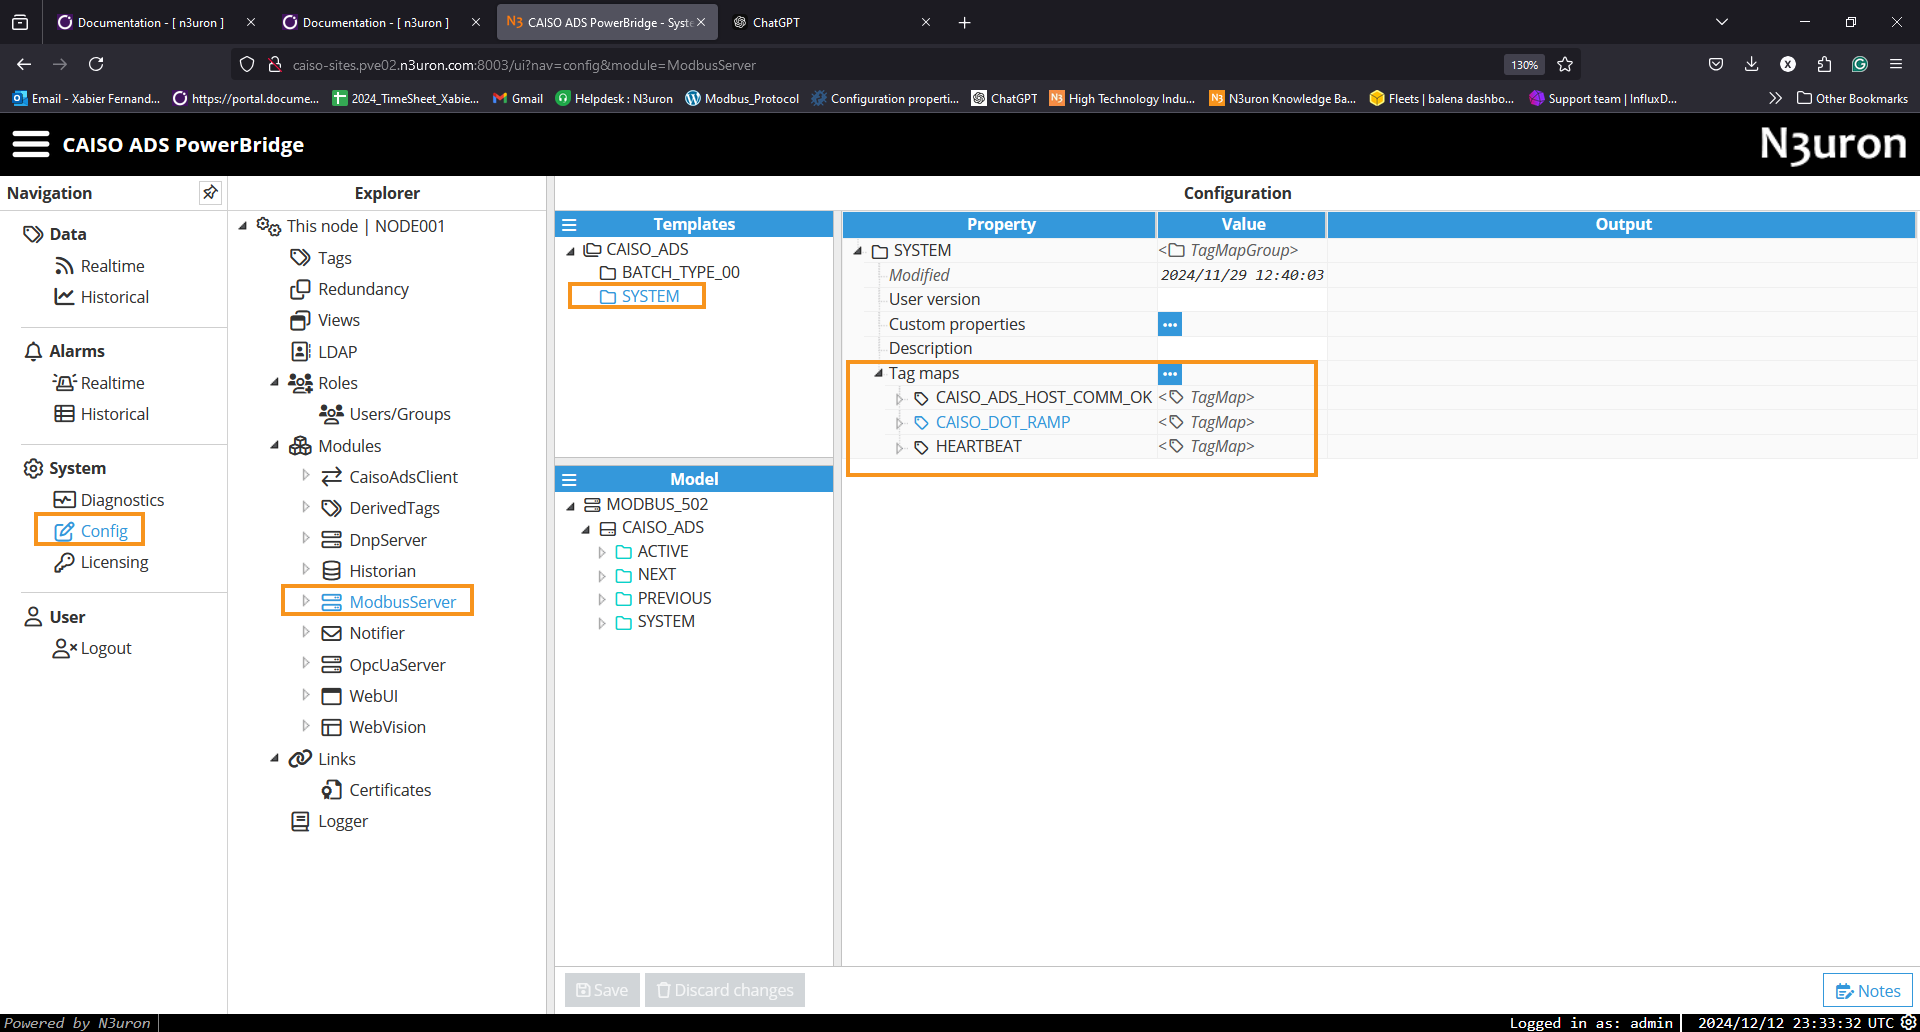Select Tags in the Explorer tree
Viewport: 1920px width, 1032px height.
(321, 258)
